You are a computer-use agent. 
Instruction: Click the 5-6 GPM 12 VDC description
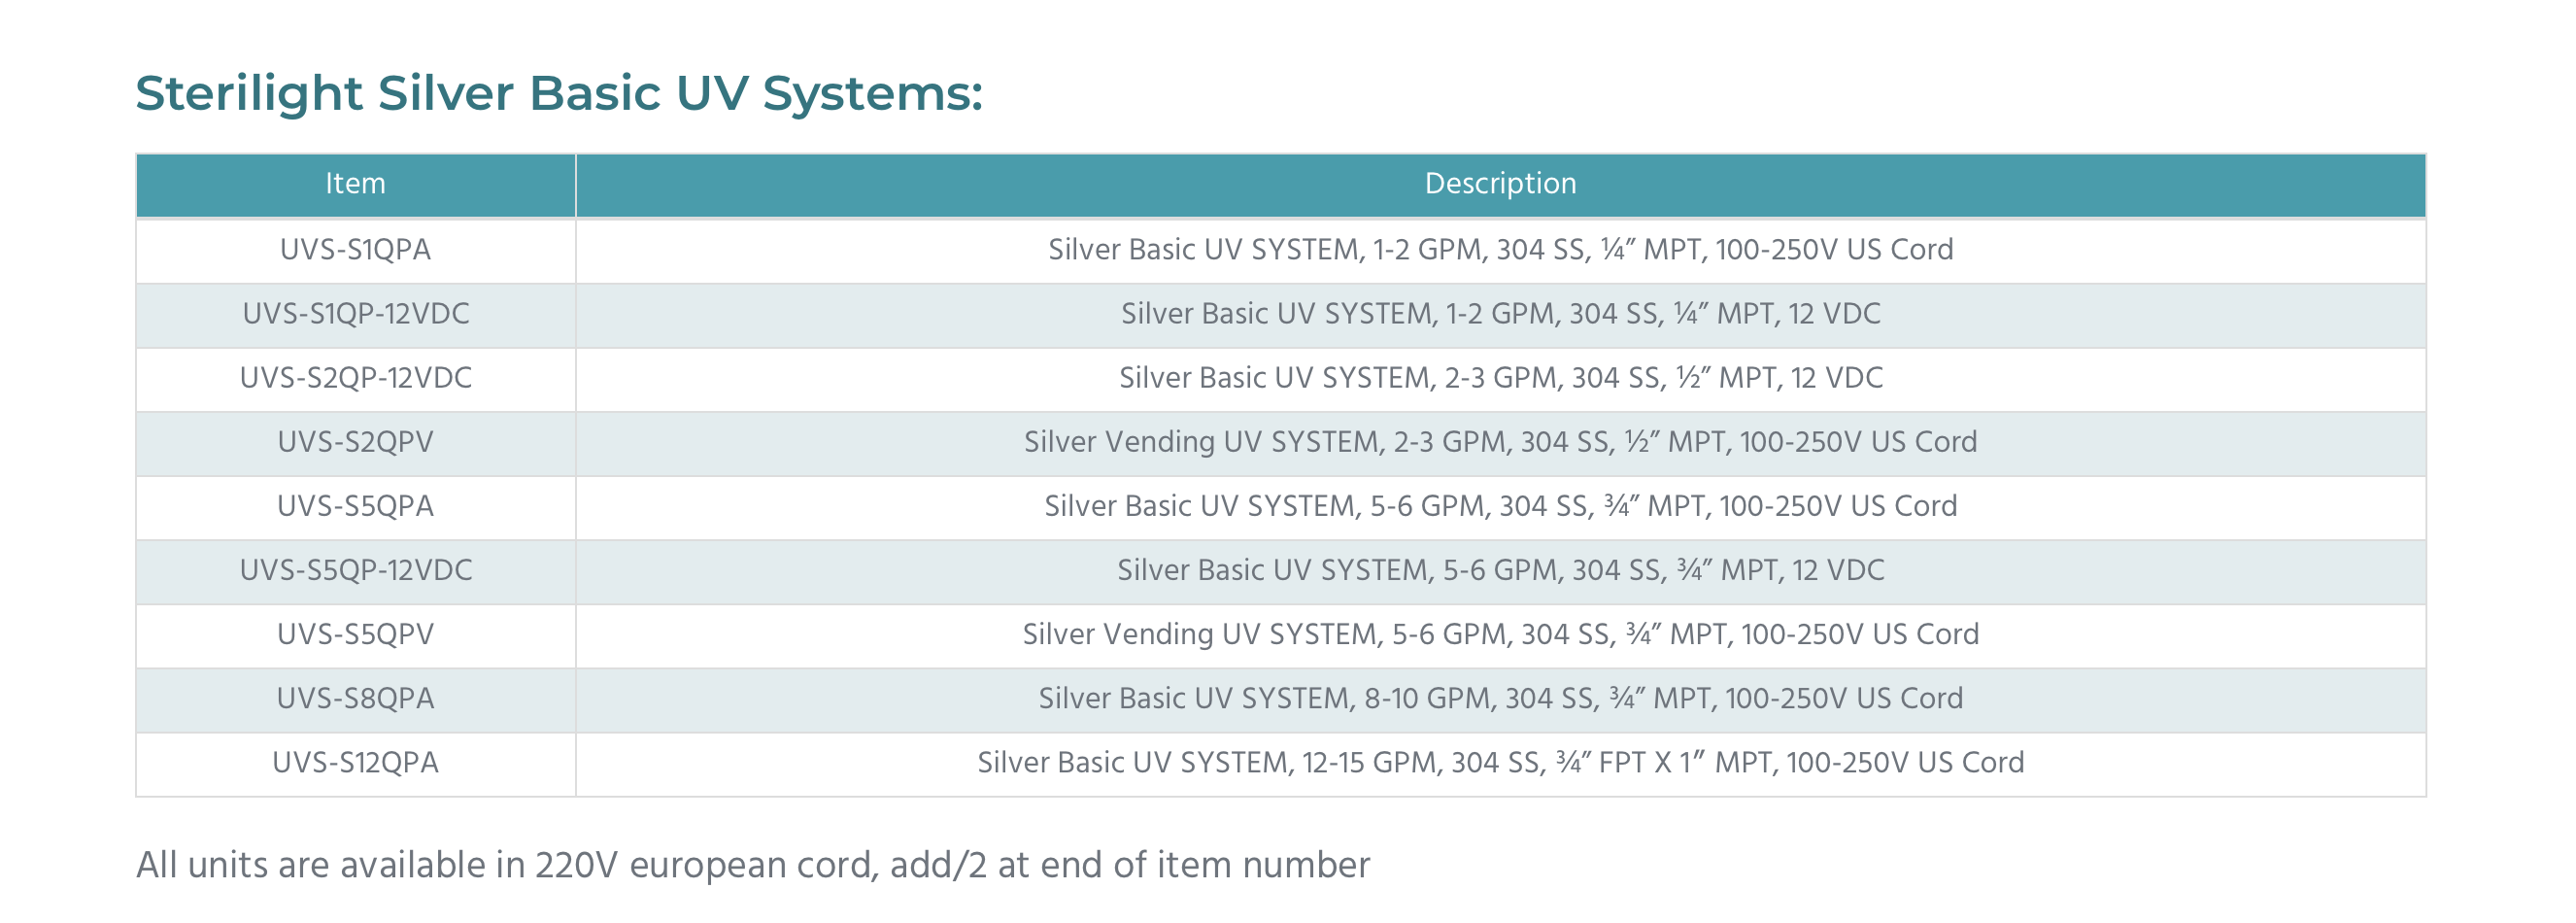1500,570
